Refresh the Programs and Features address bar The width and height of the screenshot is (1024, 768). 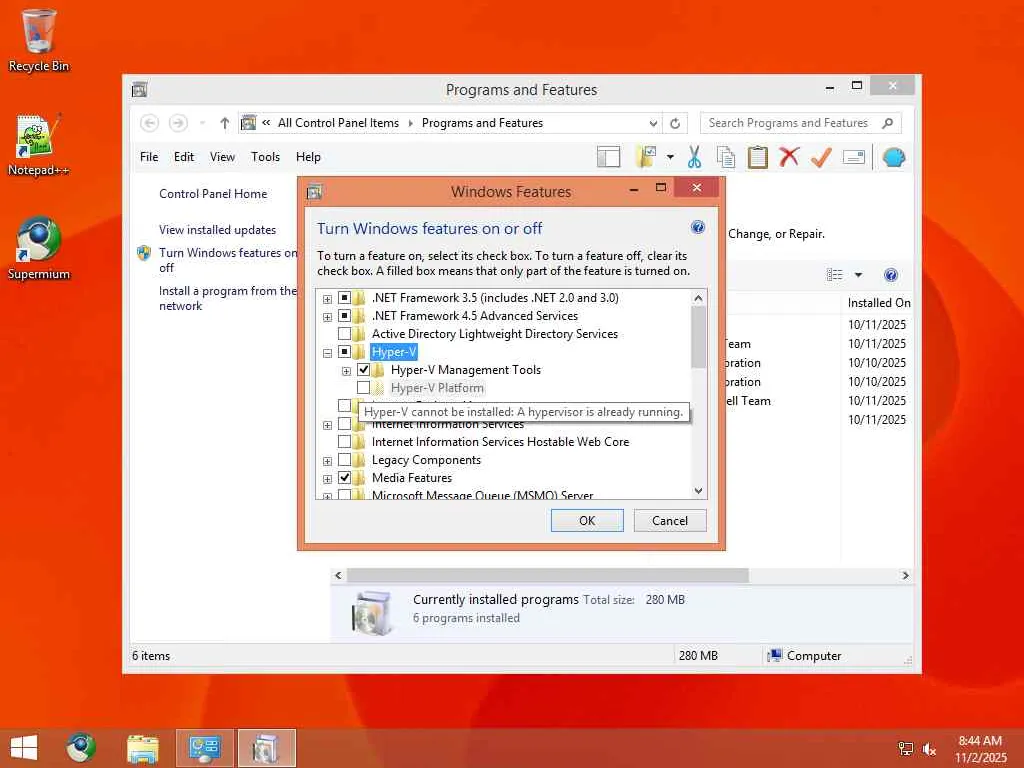[x=675, y=123]
